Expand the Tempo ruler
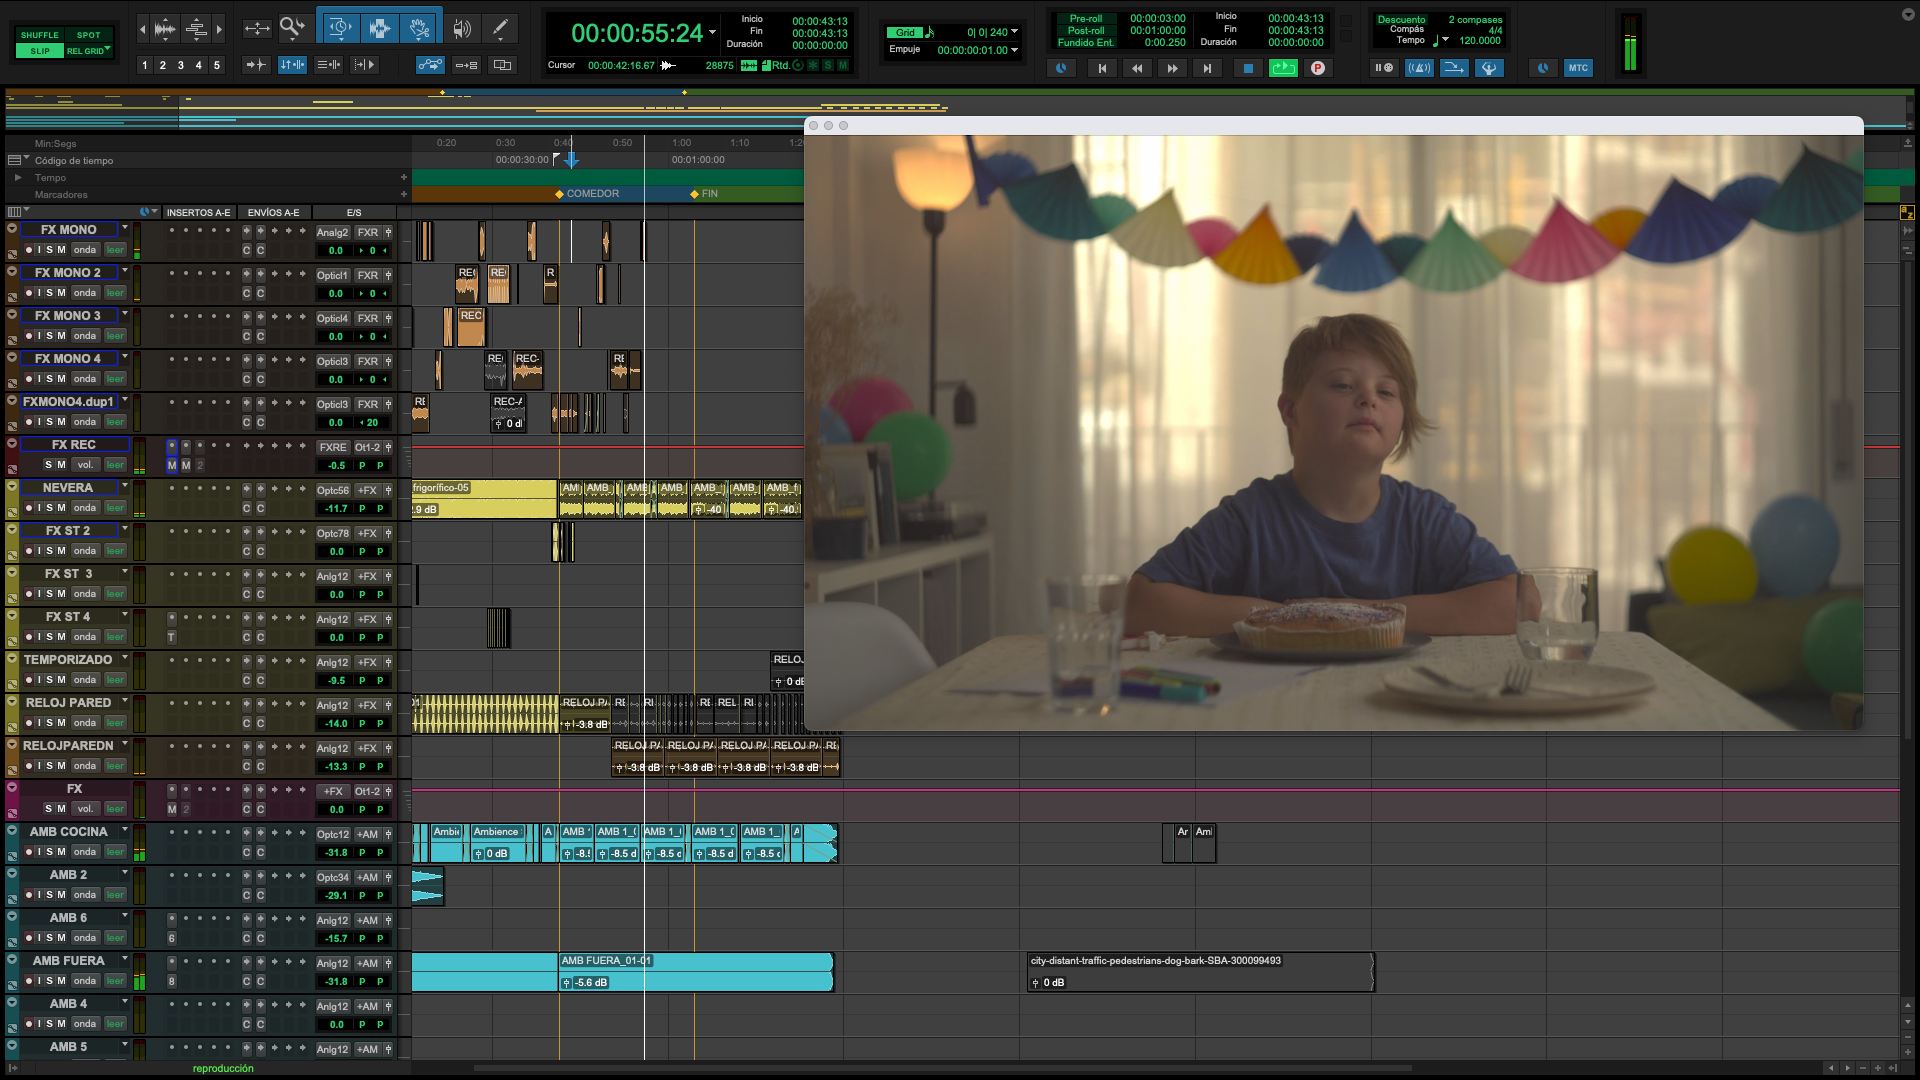The width and height of the screenshot is (1920, 1080). point(18,177)
